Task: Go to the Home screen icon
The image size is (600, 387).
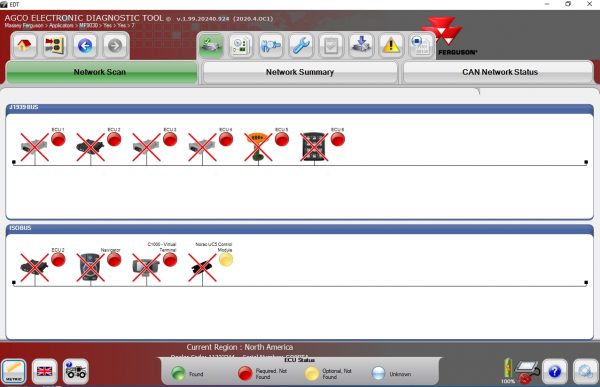Action: (x=24, y=46)
